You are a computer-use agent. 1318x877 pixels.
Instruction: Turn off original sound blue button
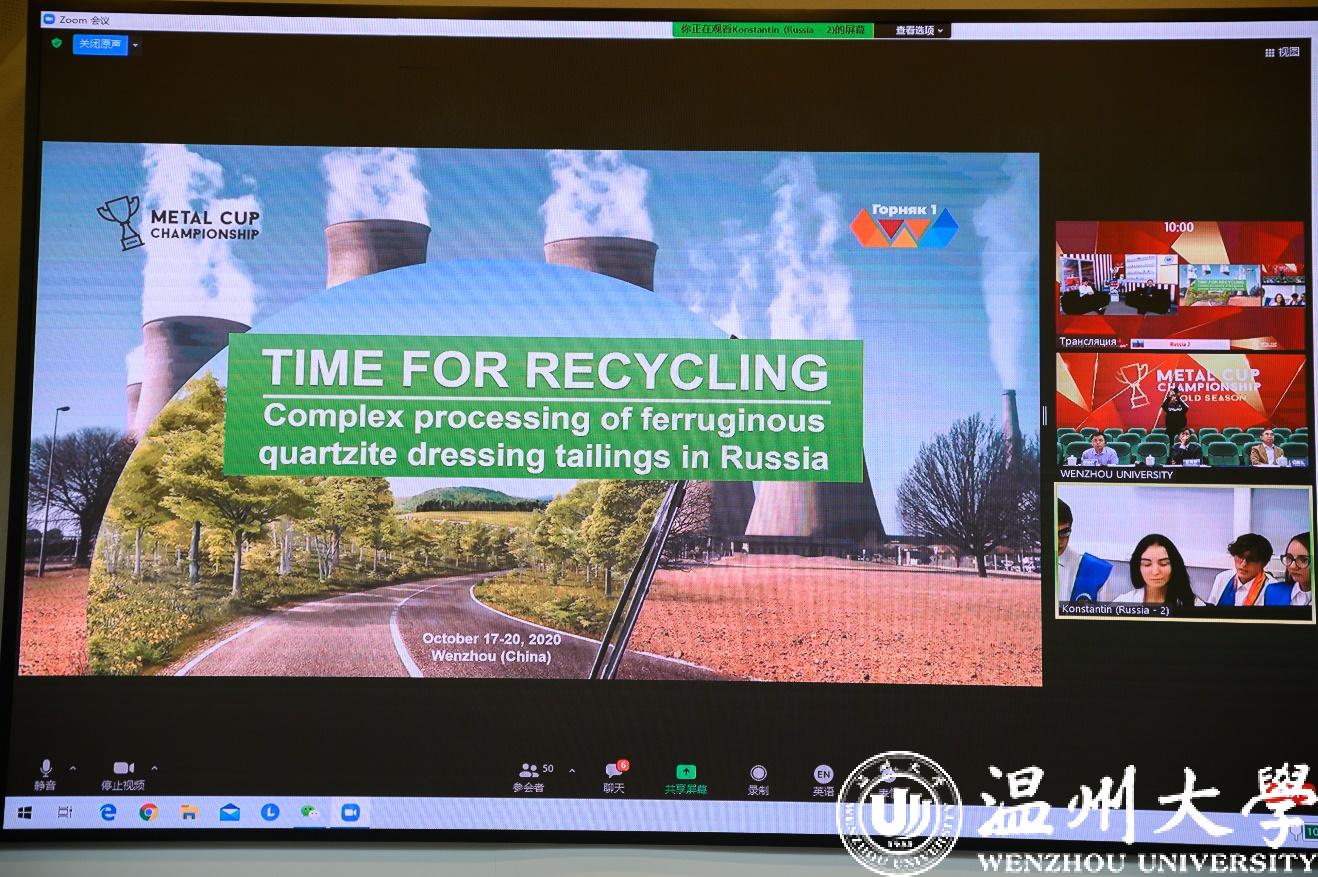100,45
